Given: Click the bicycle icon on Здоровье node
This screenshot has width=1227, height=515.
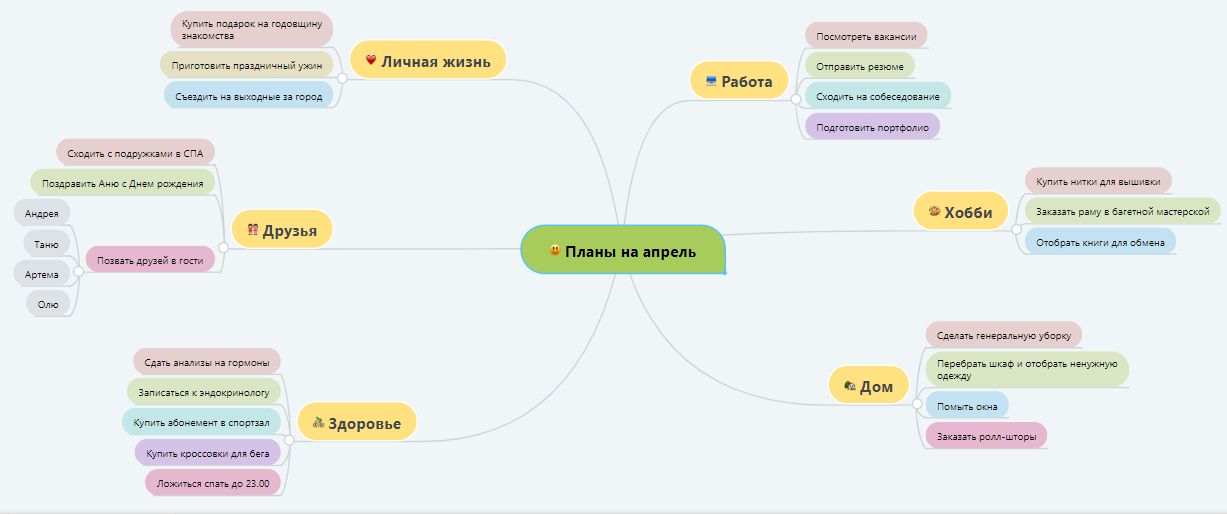Looking at the screenshot, I should (x=318, y=423).
